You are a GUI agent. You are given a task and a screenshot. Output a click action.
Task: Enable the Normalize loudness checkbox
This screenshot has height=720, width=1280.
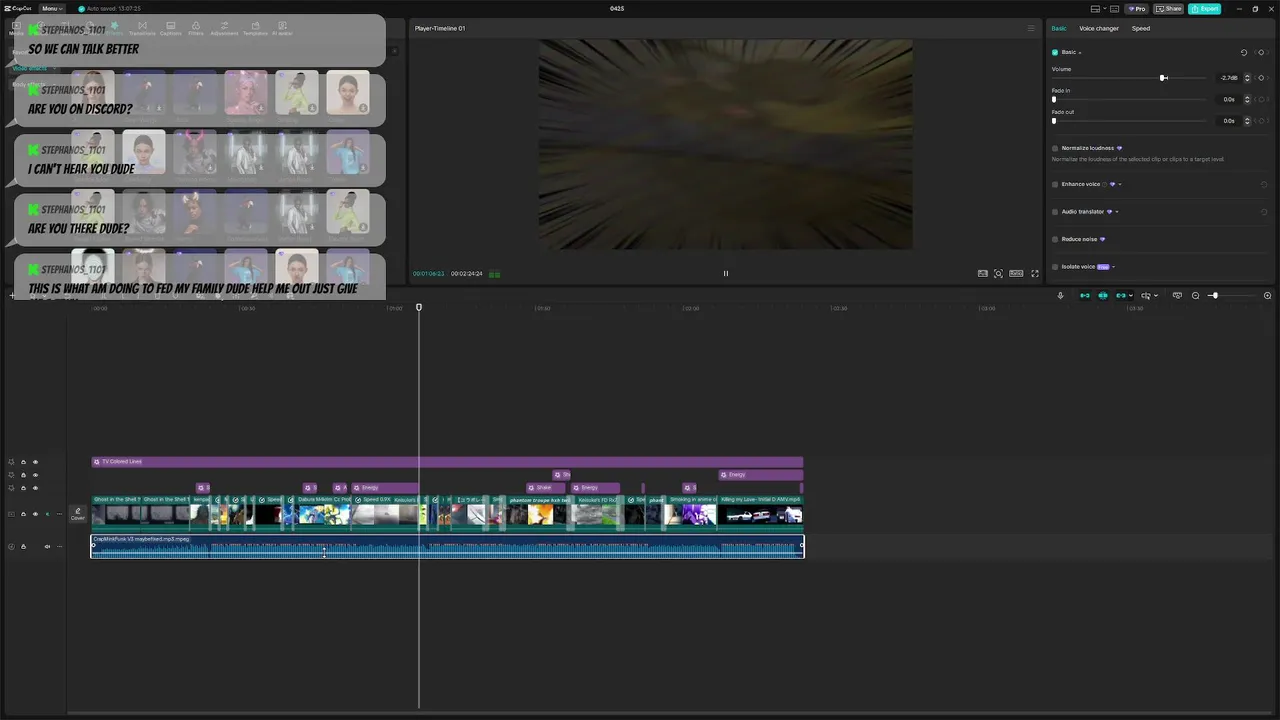point(1055,148)
